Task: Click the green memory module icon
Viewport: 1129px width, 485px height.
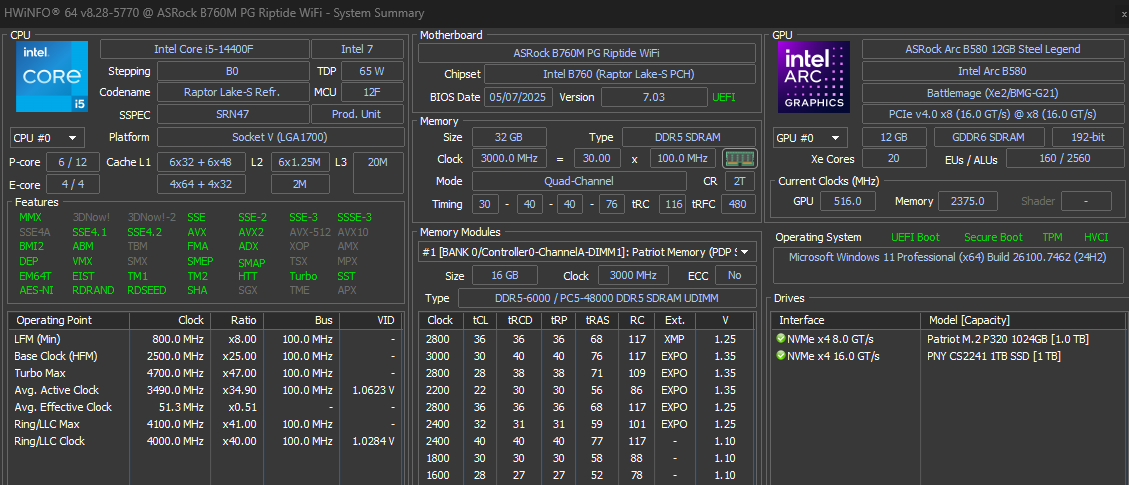Action: 740,159
